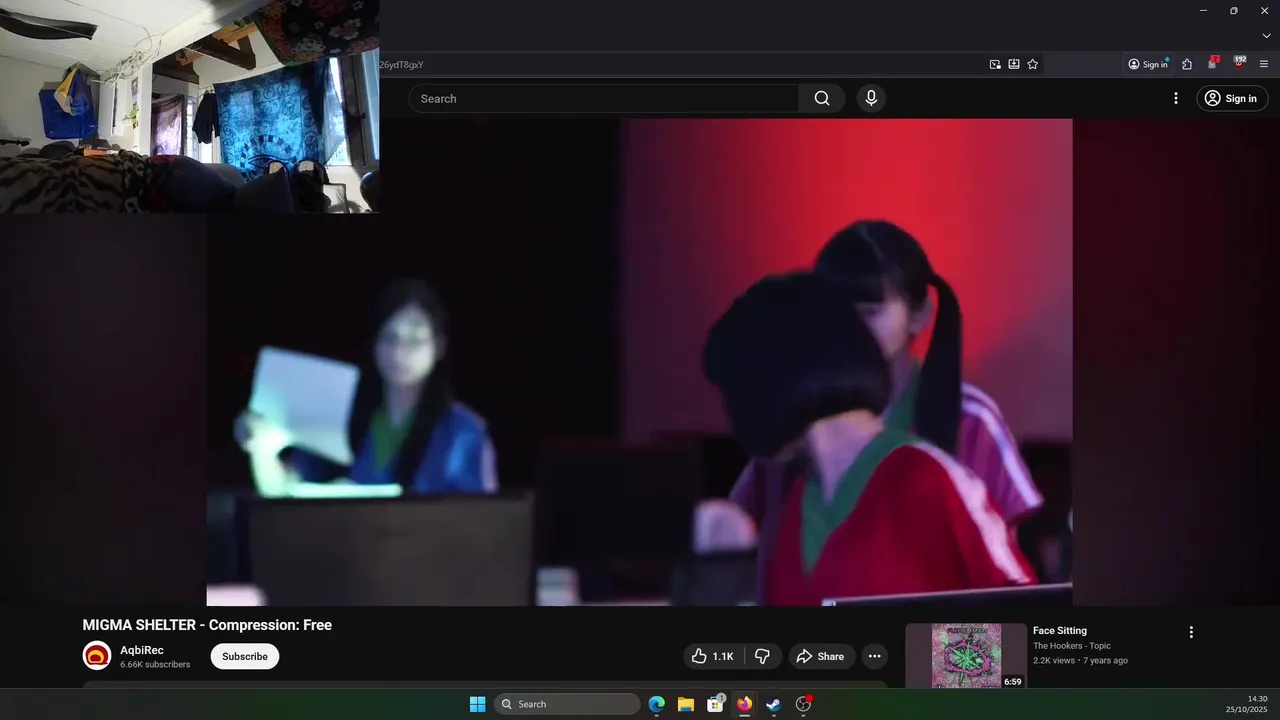This screenshot has height=720, width=1280.
Task: Focus the YouTube Search input field
Action: tap(604, 98)
